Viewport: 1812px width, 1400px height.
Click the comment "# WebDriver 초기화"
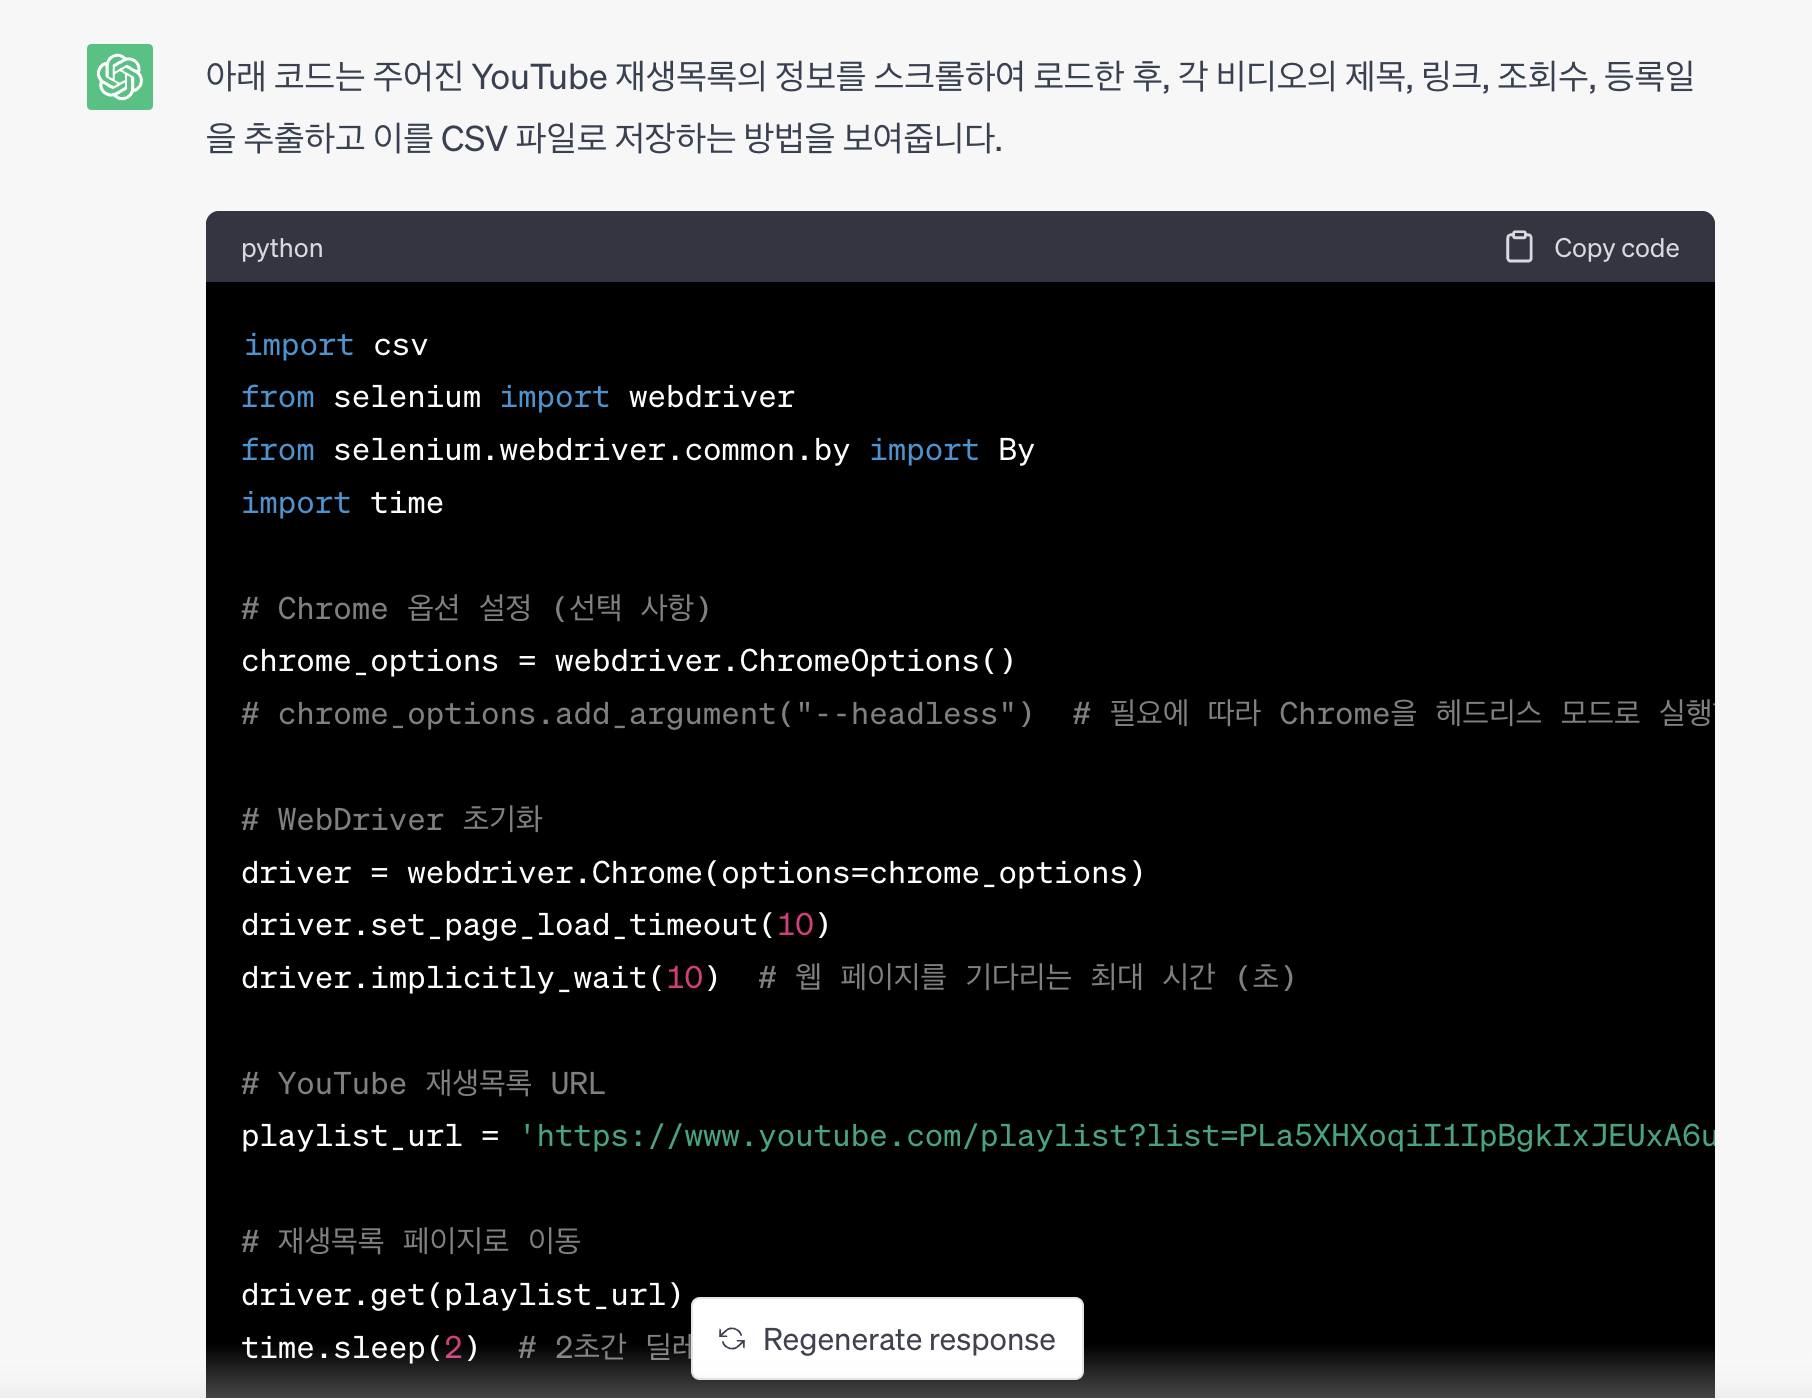(392, 820)
